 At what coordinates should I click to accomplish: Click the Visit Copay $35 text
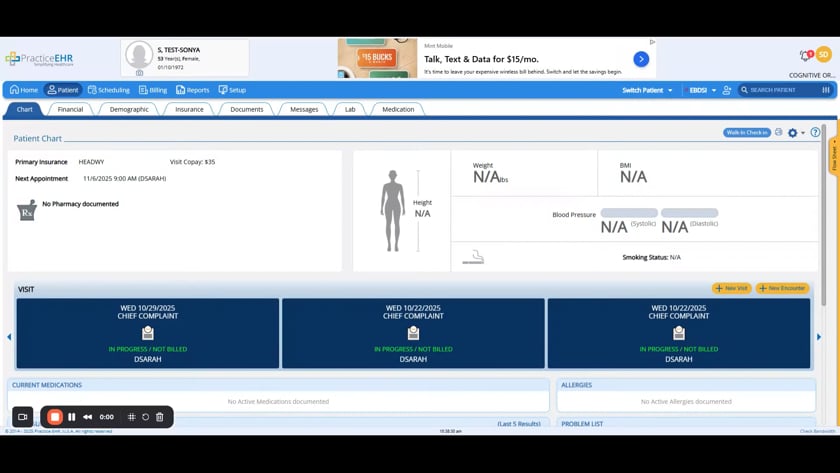pyautogui.click(x=192, y=162)
